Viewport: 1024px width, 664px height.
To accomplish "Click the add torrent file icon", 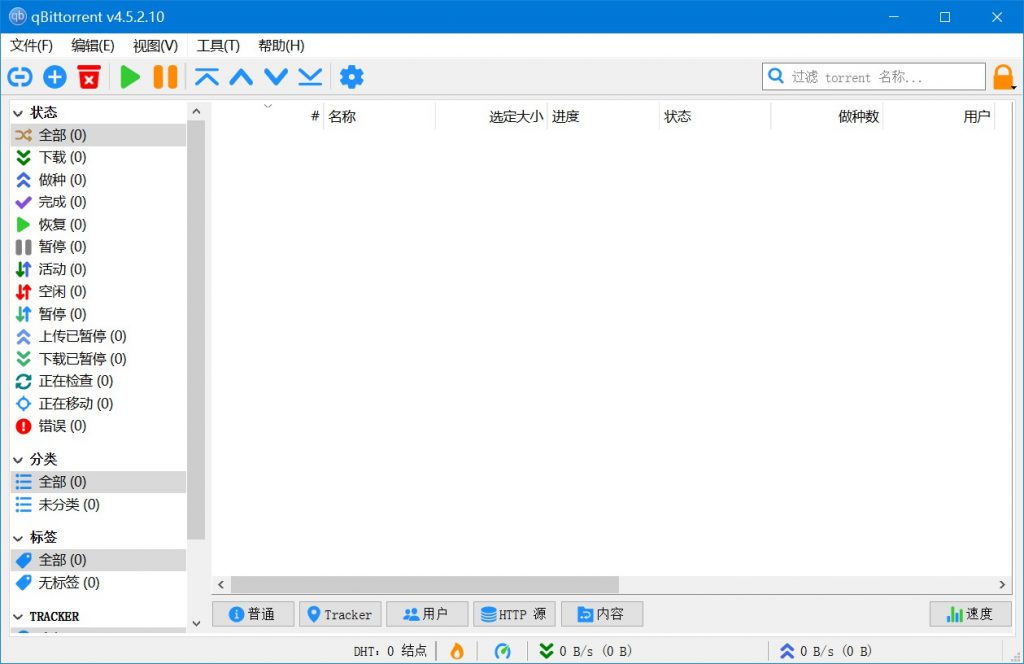I will point(54,76).
